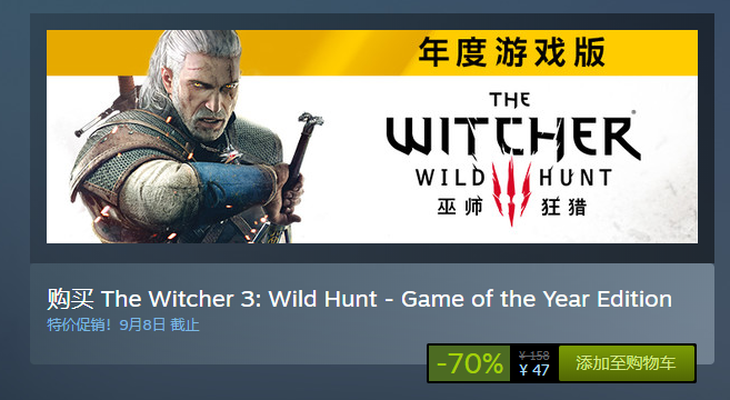Click the 添加至购物车 add to cart button

point(626,363)
